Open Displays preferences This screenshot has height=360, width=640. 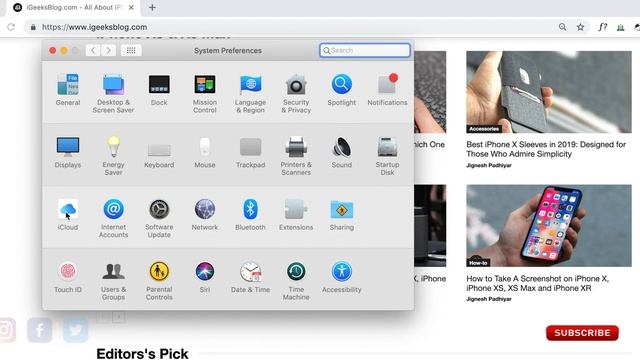coord(68,153)
